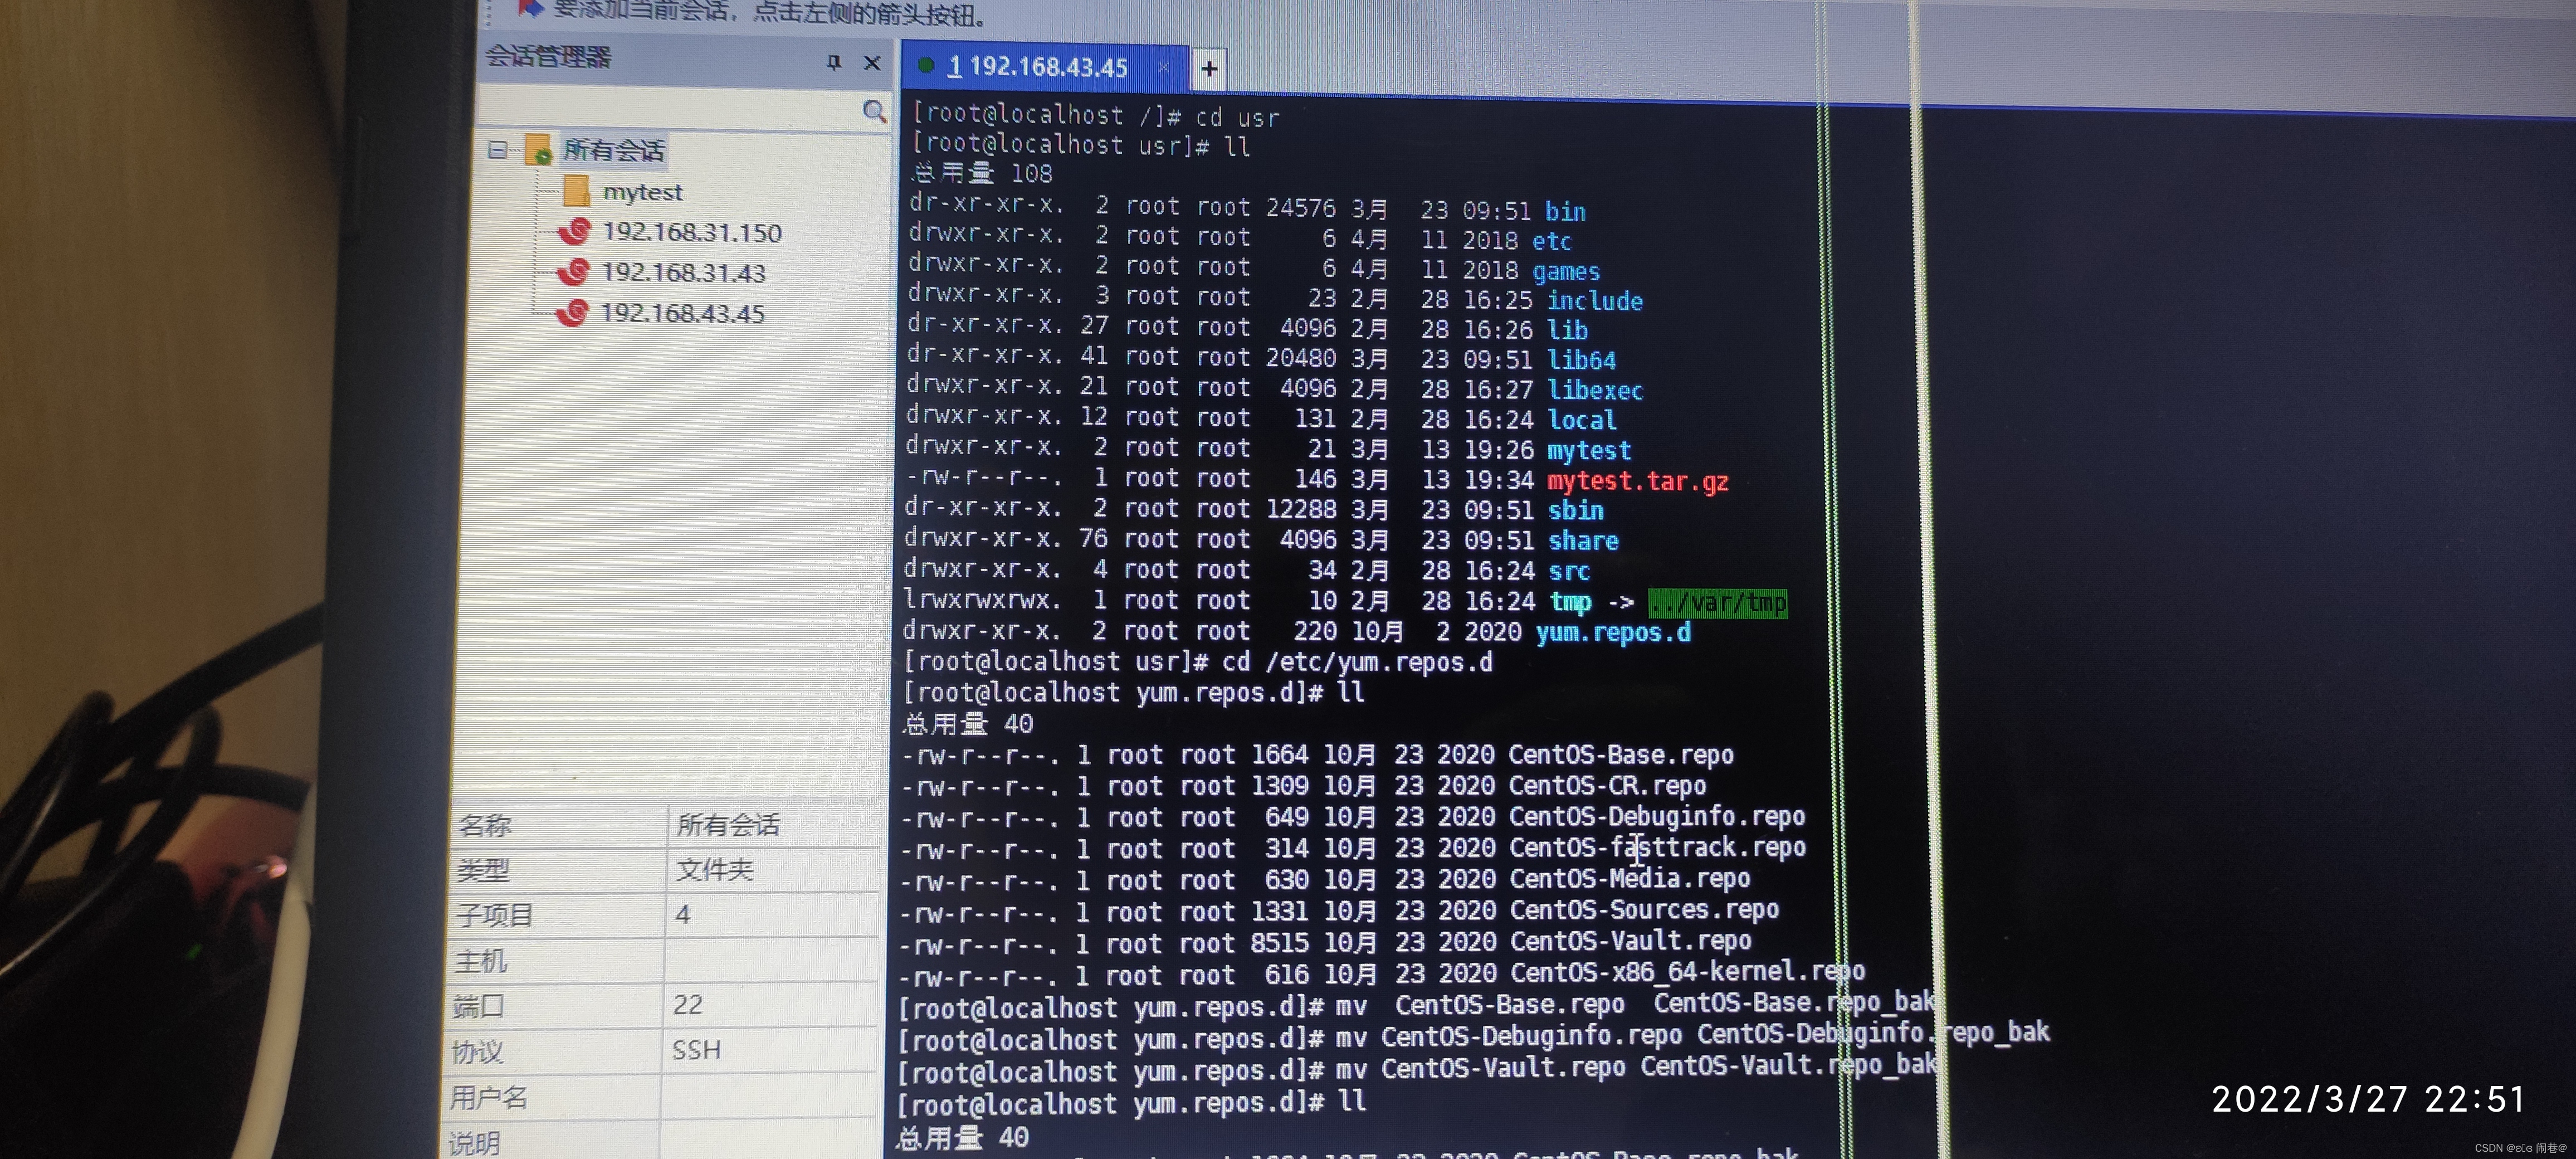Click the 协议 value SSH cell

point(696,1050)
